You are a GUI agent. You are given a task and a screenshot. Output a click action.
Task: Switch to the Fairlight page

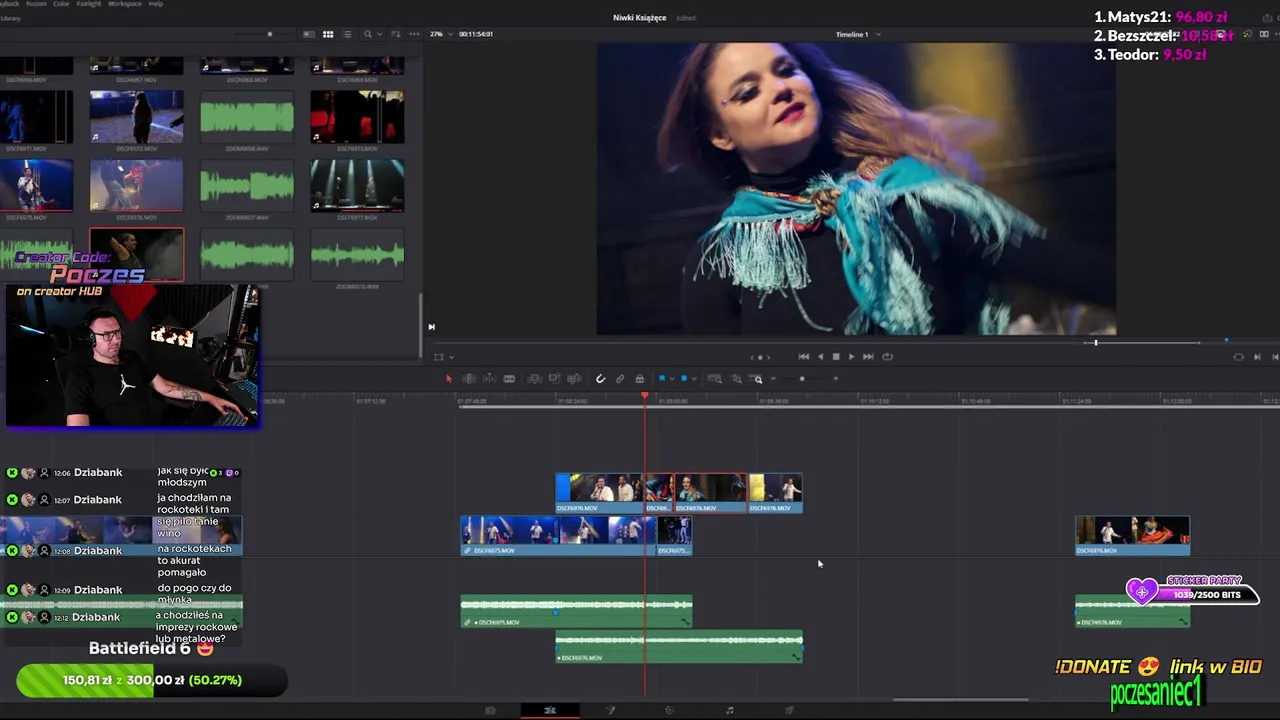coord(729,710)
